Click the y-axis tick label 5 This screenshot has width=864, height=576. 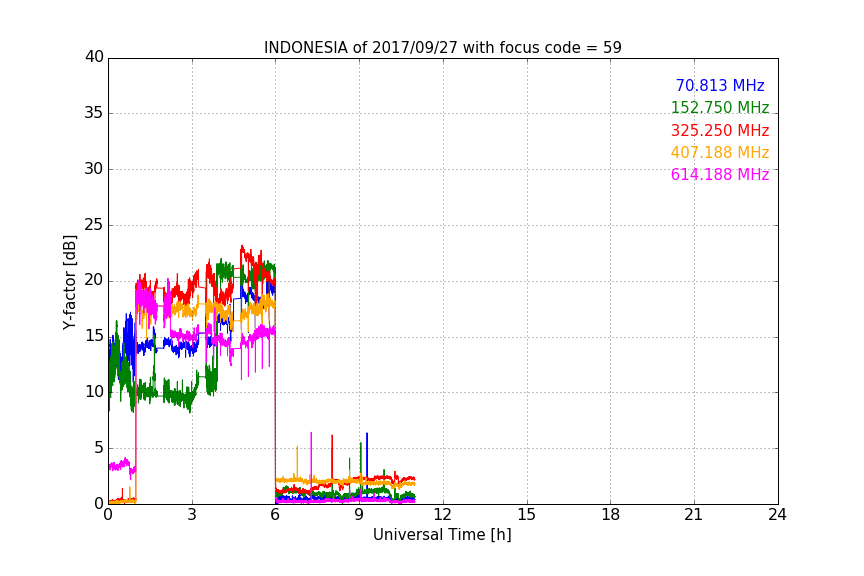coord(99,448)
